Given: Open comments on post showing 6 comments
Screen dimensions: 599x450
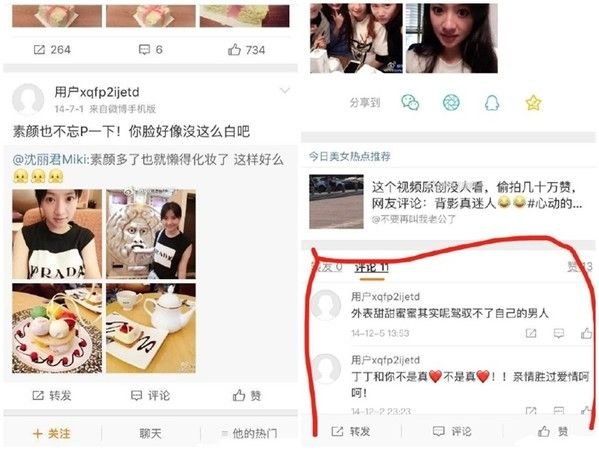Looking at the screenshot, I should 151,50.
